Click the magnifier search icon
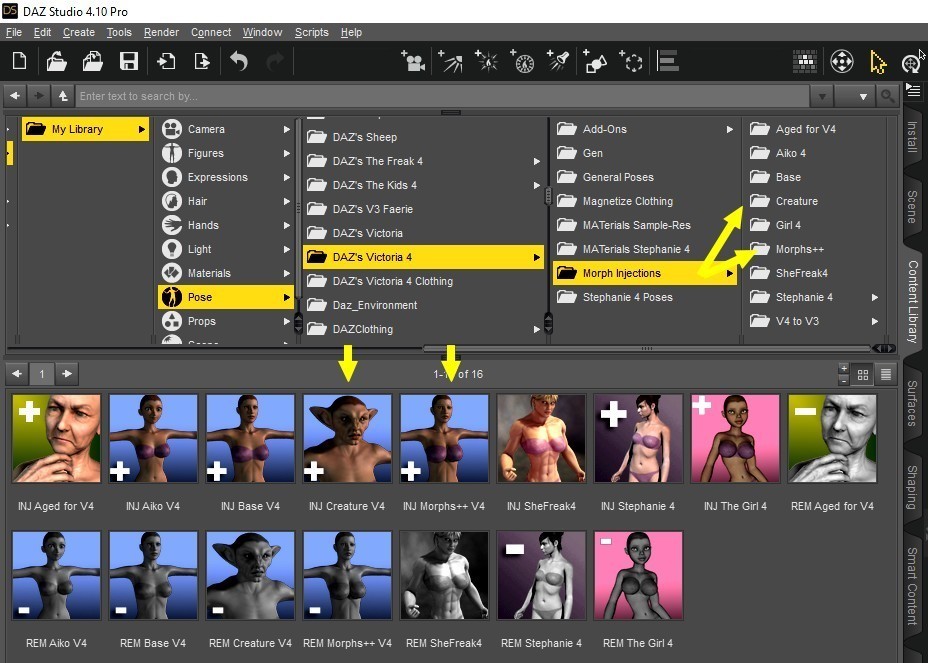Screen dimensions: 928x663 (x=887, y=96)
